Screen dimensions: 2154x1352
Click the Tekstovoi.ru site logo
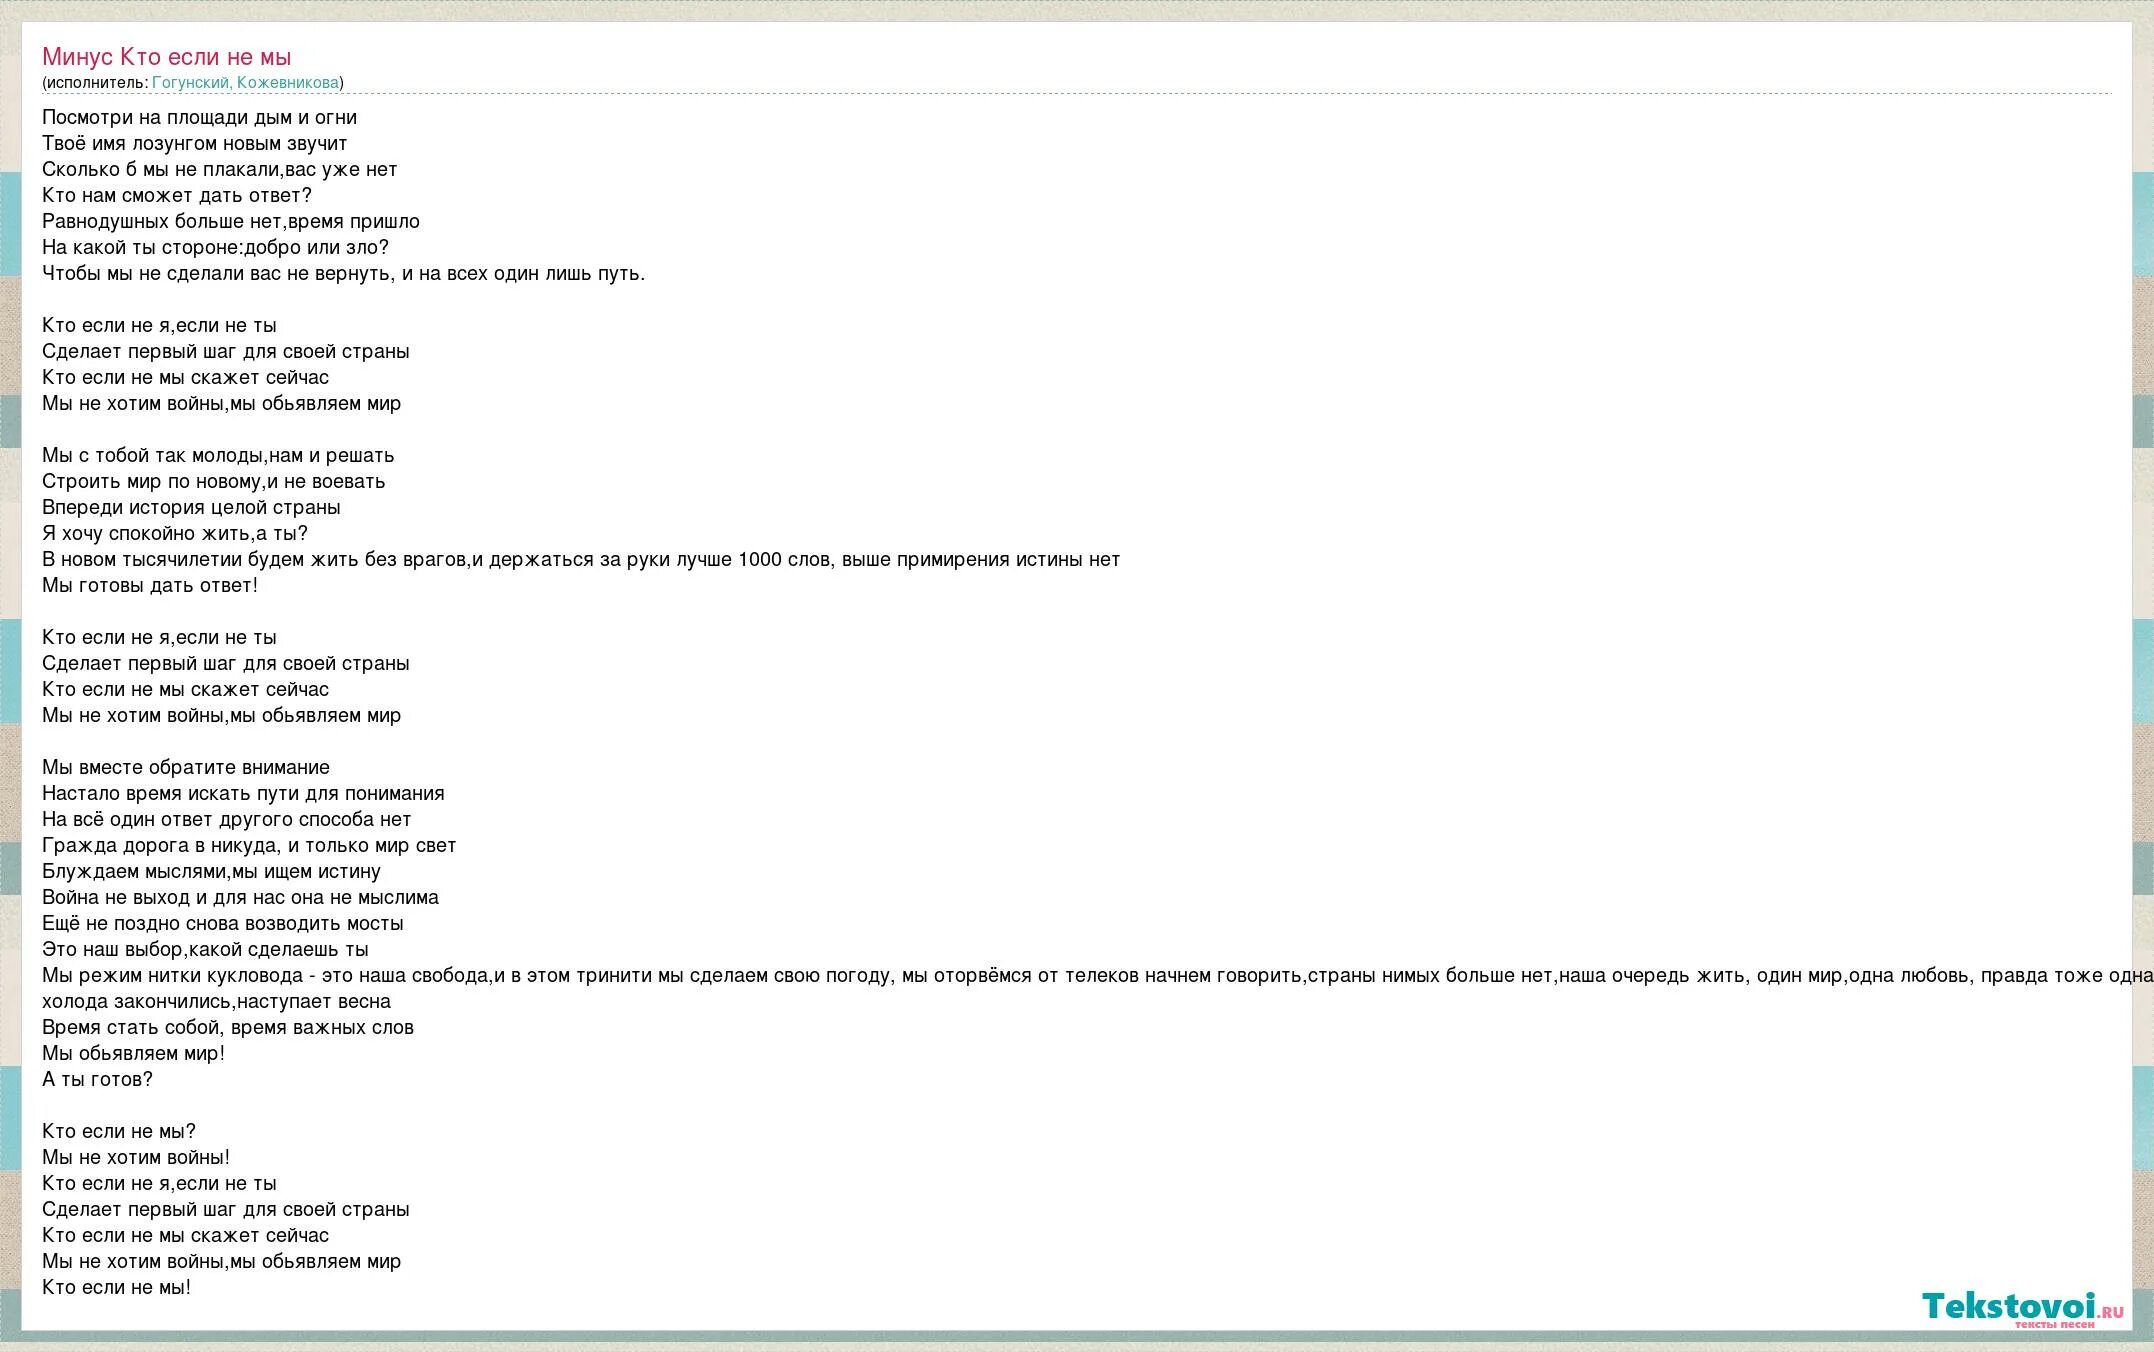click(2008, 1307)
